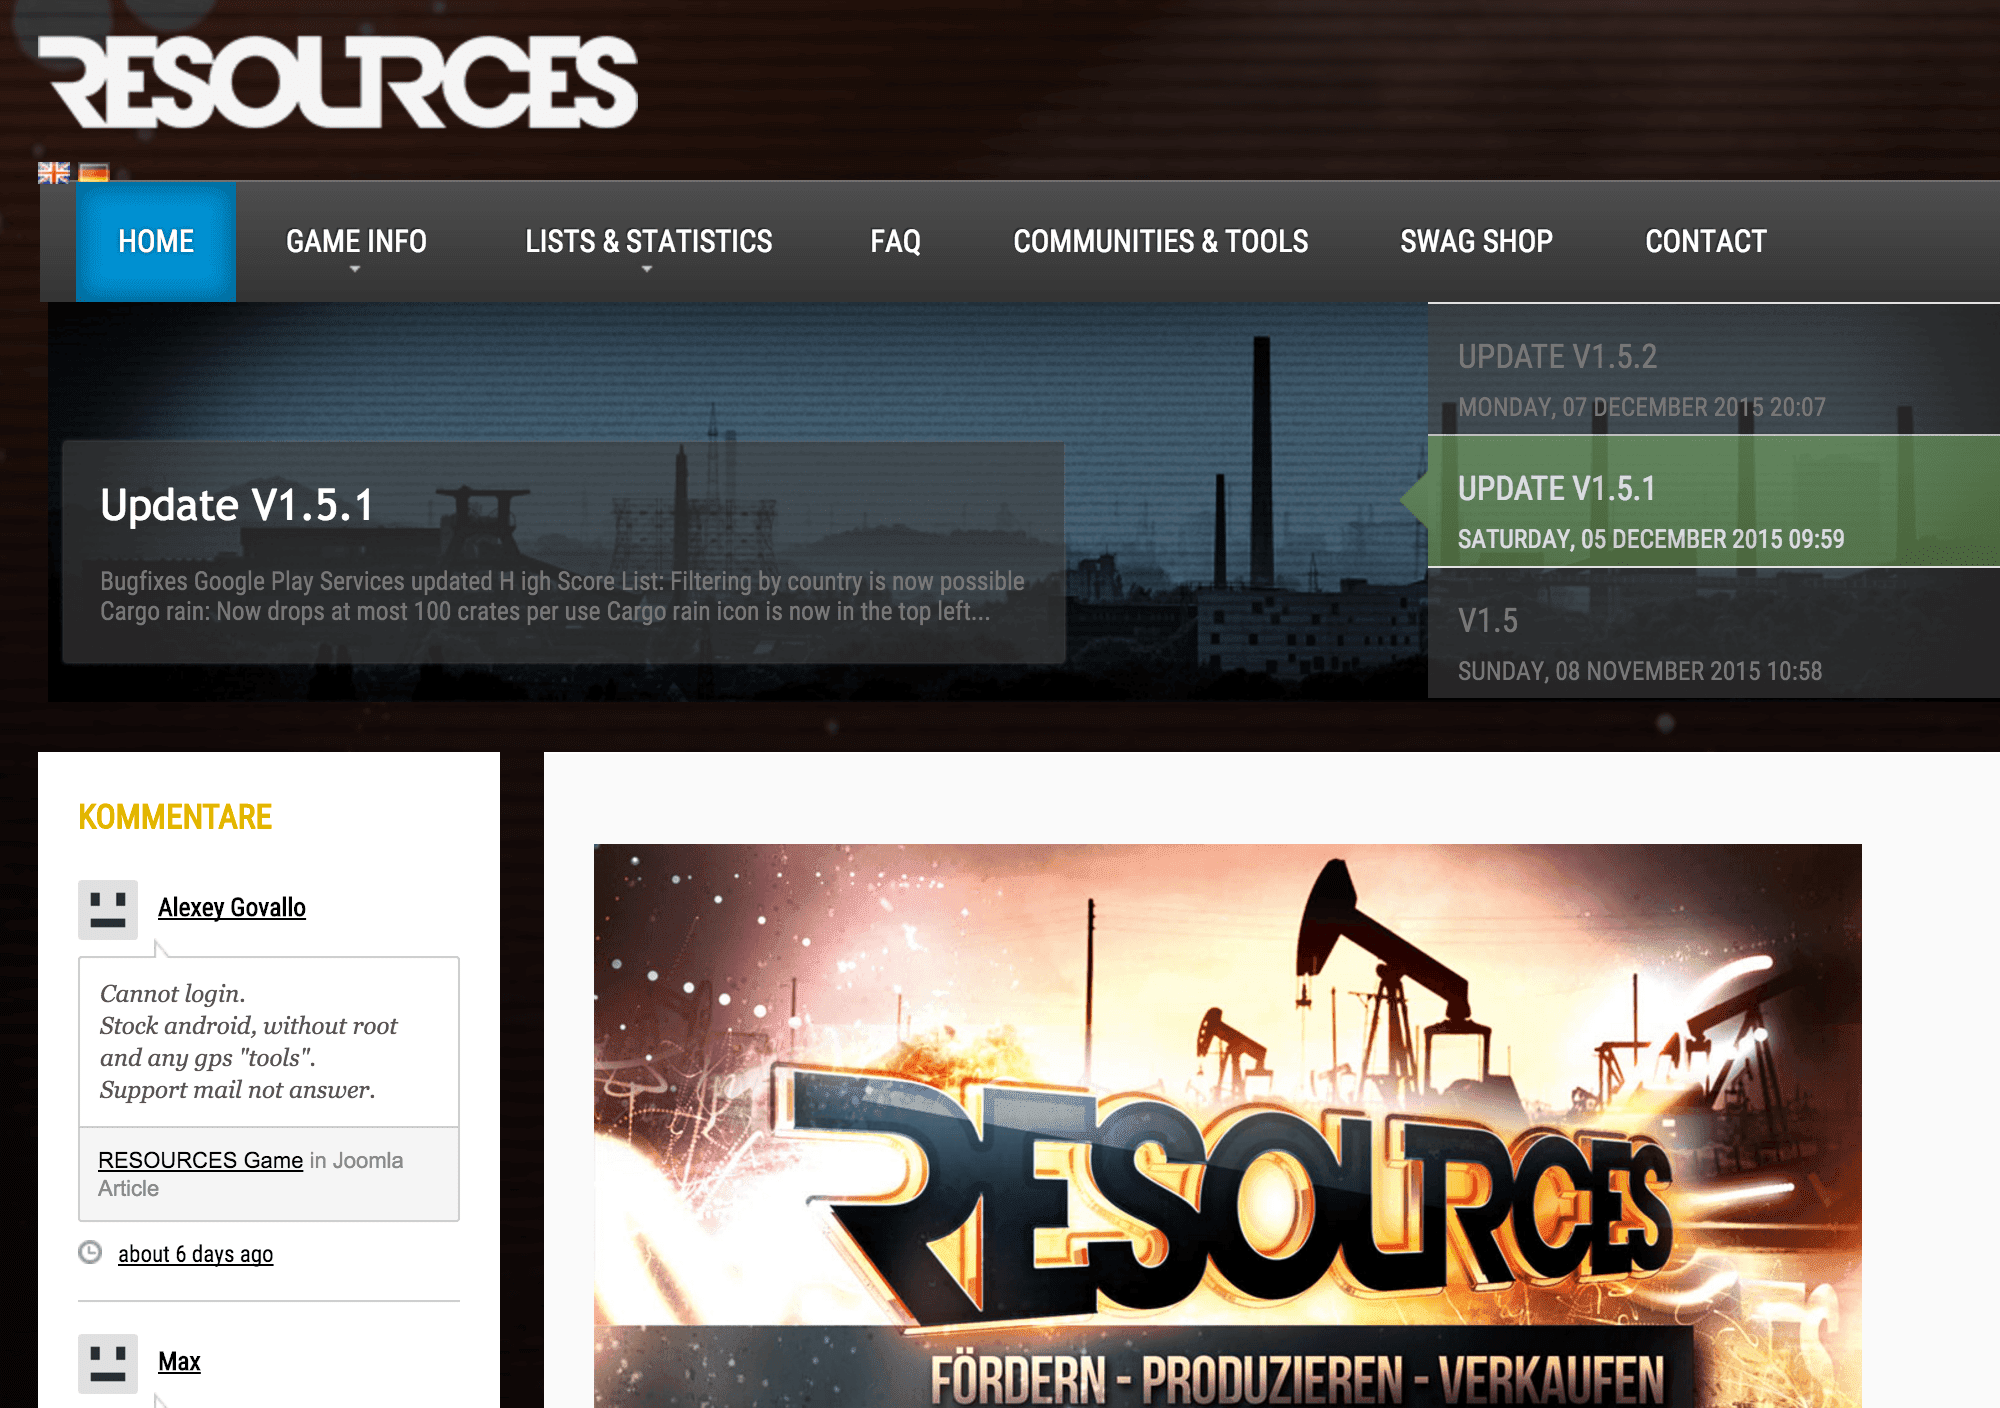Screen dimensions: 2000x1408
Task: Click the Cannot login comment text
Action: (248, 1042)
